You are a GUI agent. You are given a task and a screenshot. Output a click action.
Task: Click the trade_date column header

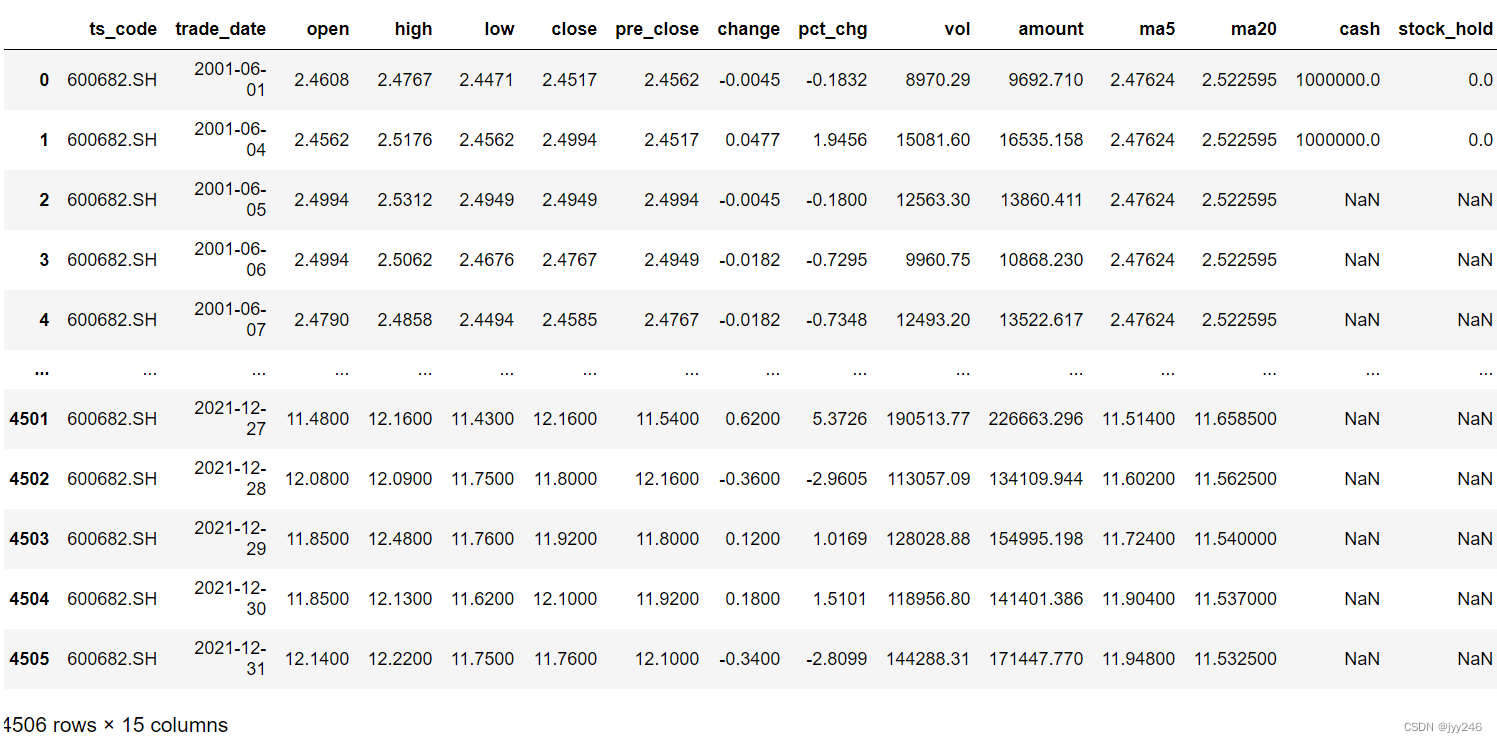[221, 29]
